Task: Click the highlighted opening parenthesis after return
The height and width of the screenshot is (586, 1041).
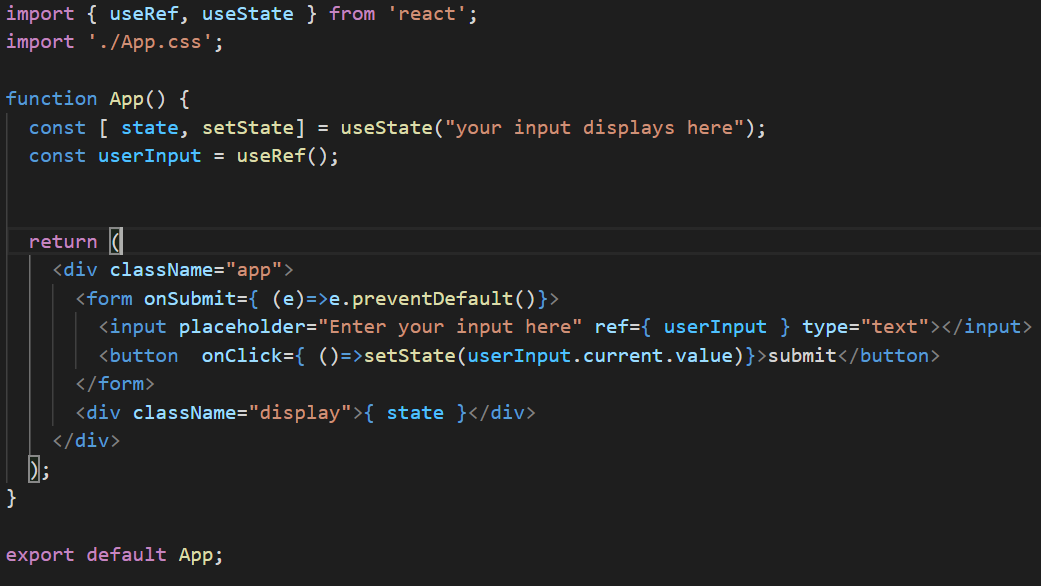Action: tap(116, 242)
